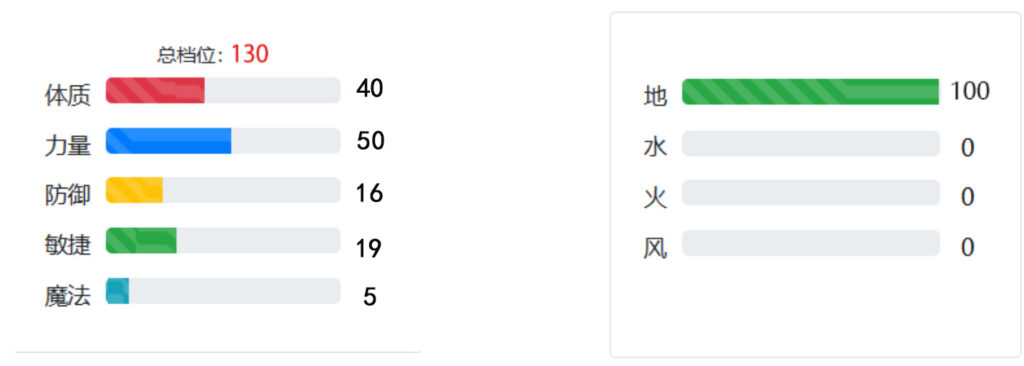The height and width of the screenshot is (366, 1024).
Task: Click the teal 魔法 progress bar
Action: point(223,291)
